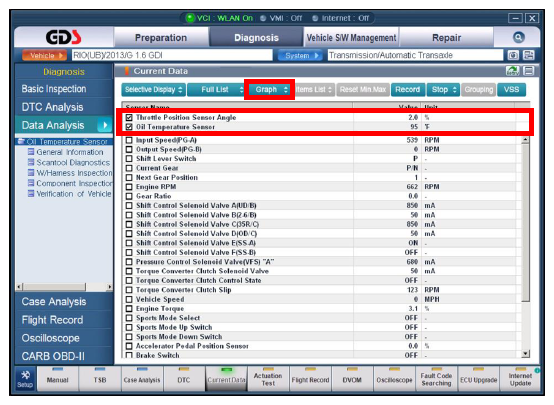Open the General Information document icon
The height and width of the screenshot is (405, 554).
(x=31, y=152)
